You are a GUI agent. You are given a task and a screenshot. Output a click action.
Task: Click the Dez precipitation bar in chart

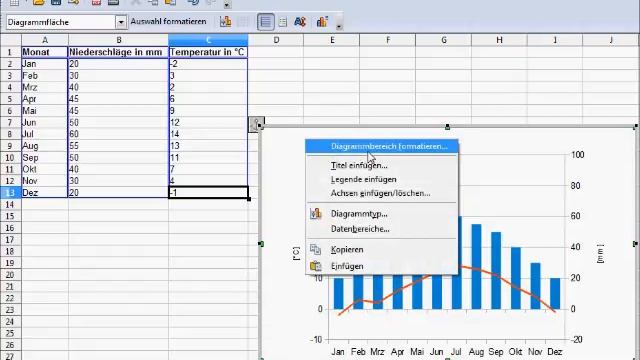tap(555, 293)
